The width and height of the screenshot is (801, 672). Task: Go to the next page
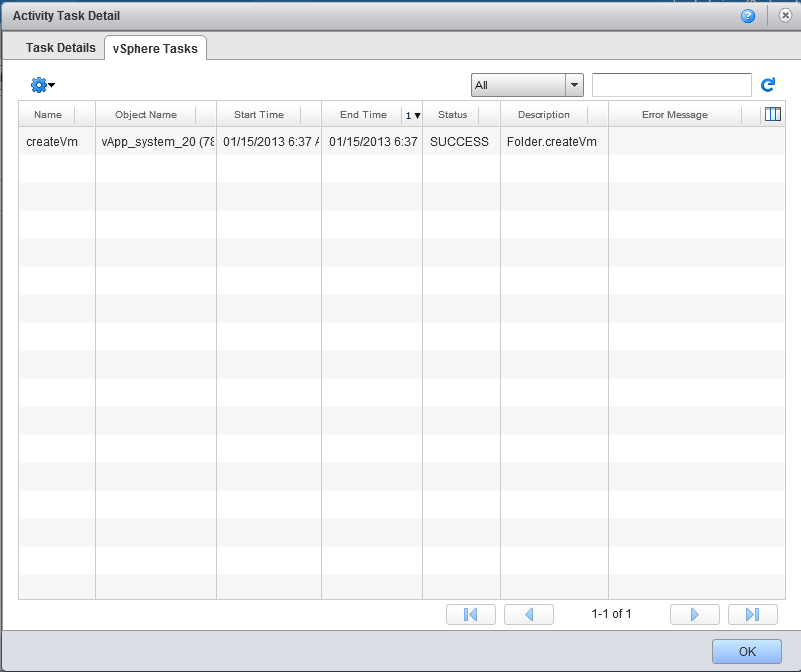(694, 614)
